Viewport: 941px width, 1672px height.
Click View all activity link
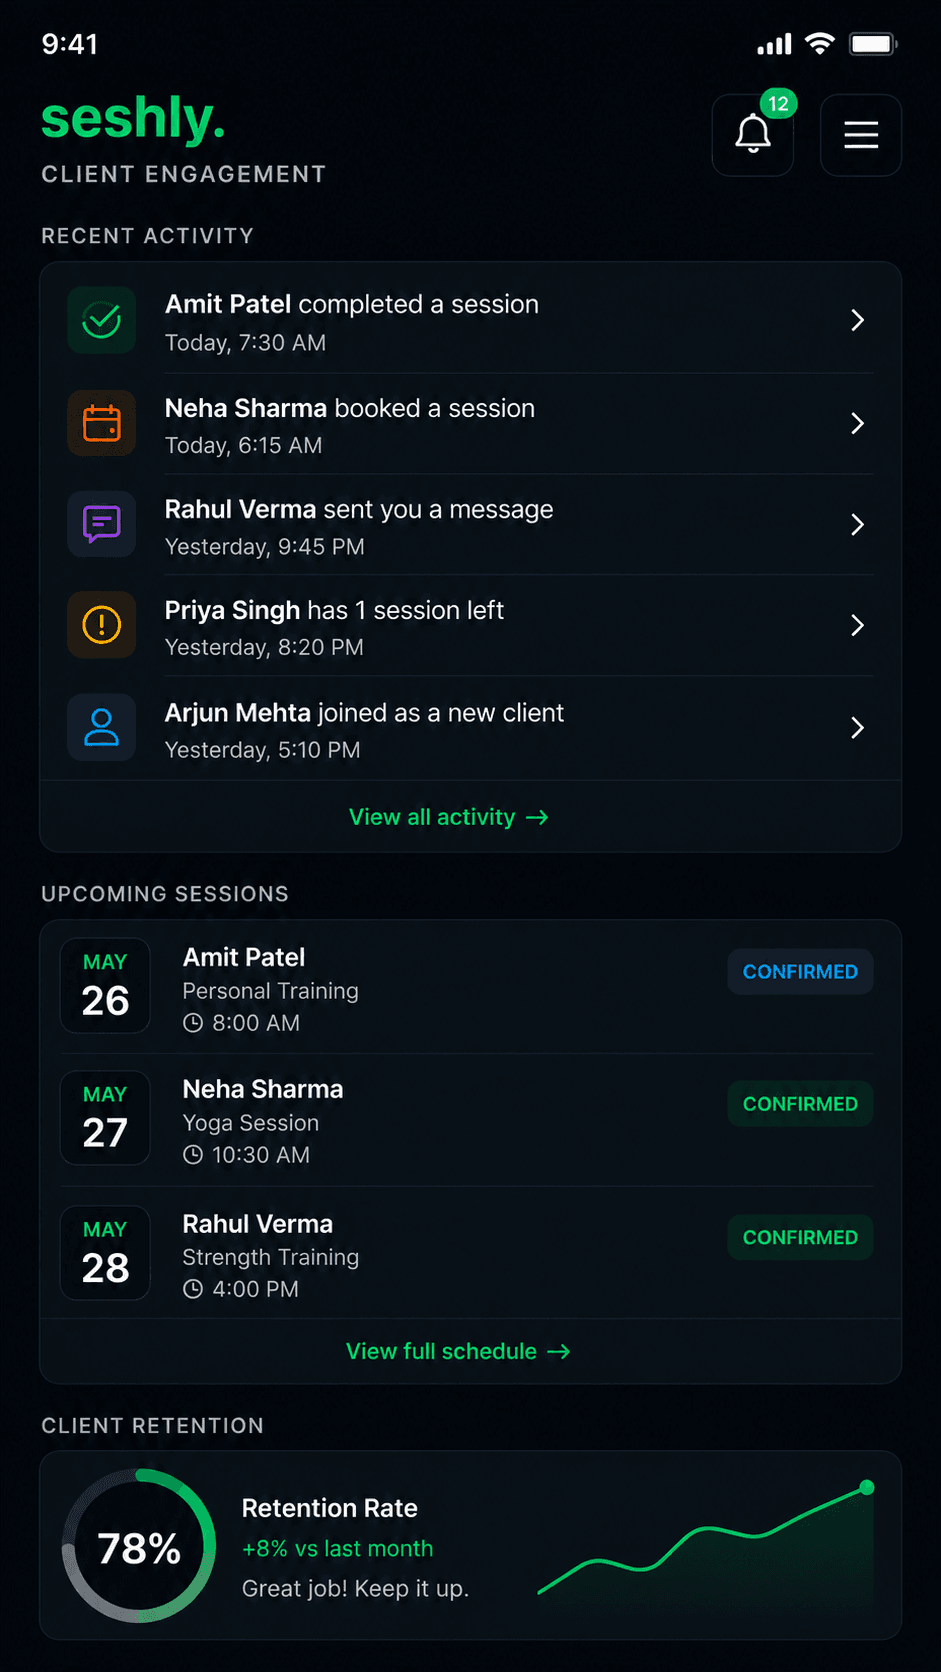449,817
